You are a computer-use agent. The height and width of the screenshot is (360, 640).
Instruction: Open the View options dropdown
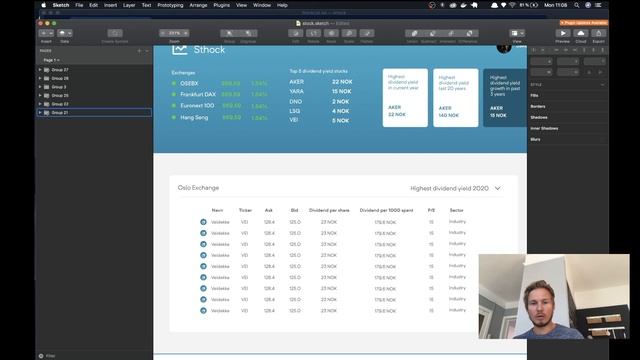pyautogui.click(x=517, y=33)
